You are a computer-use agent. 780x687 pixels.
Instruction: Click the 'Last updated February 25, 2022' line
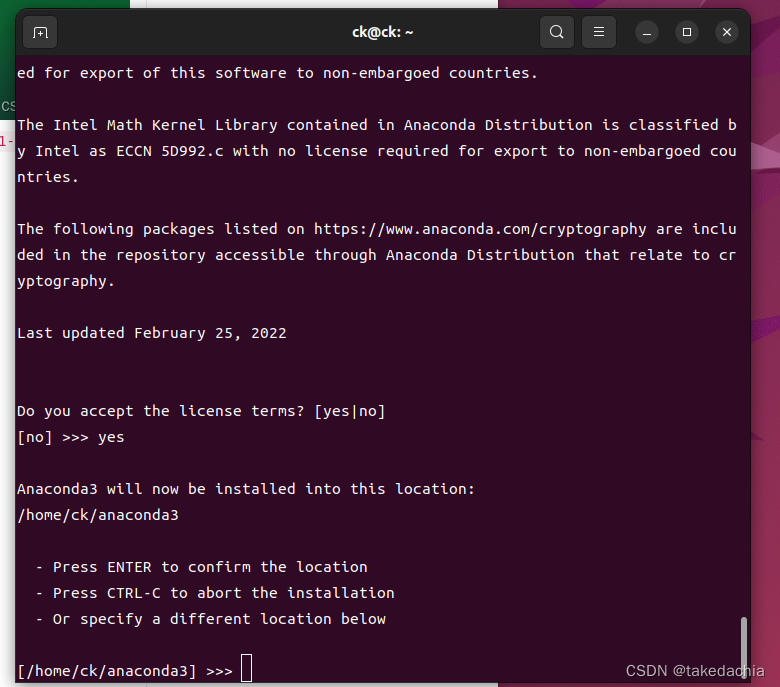pyautogui.click(x=152, y=333)
